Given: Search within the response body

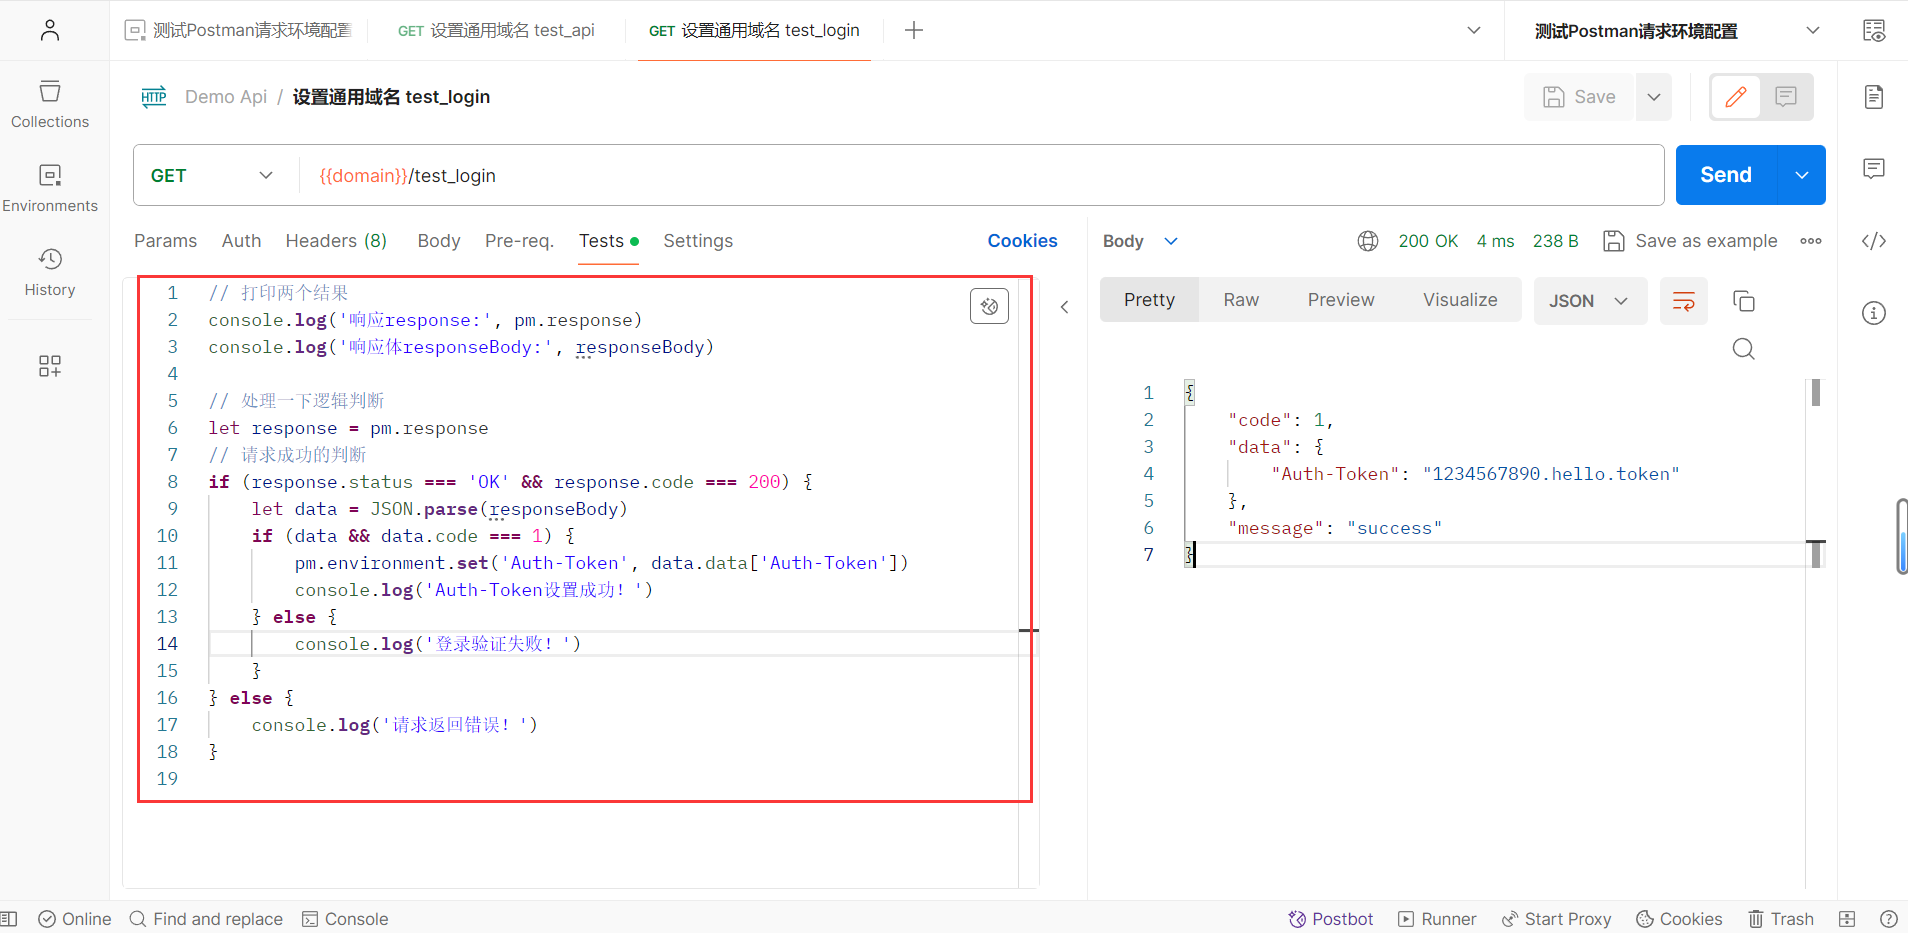Looking at the screenshot, I should click(x=1744, y=348).
